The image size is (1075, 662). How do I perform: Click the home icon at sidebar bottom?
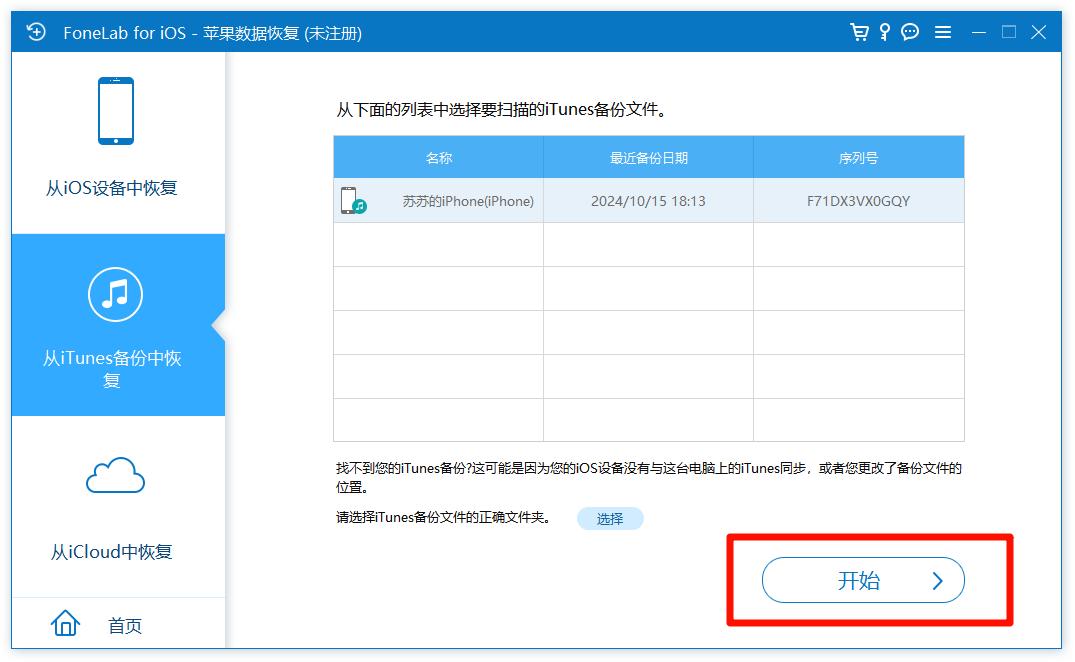tap(65, 624)
